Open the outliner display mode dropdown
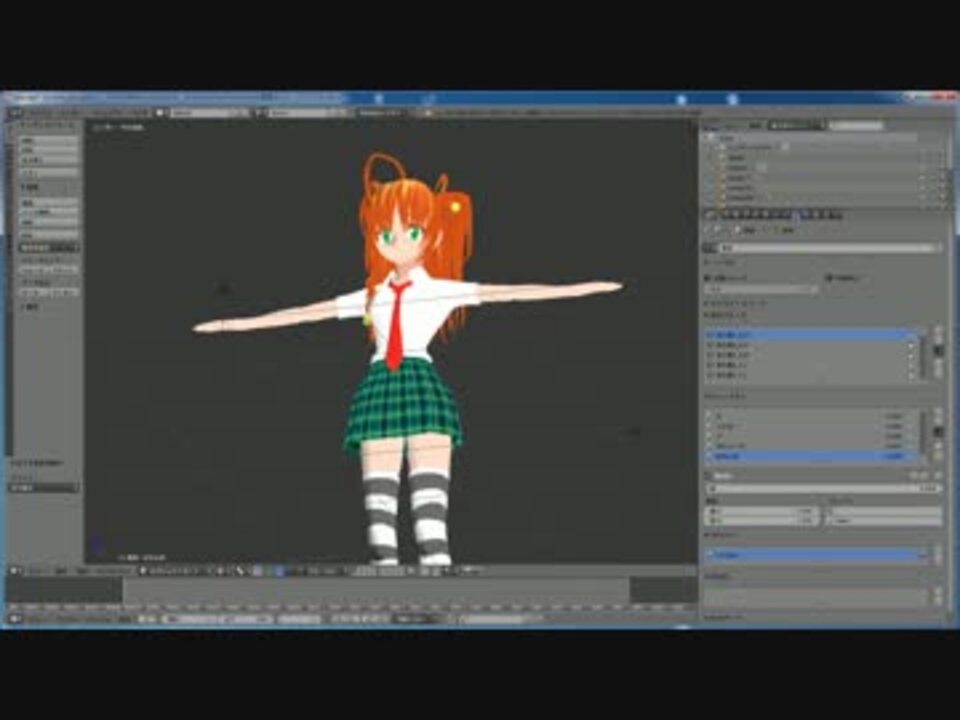Screen dimensions: 960x720 795,126
